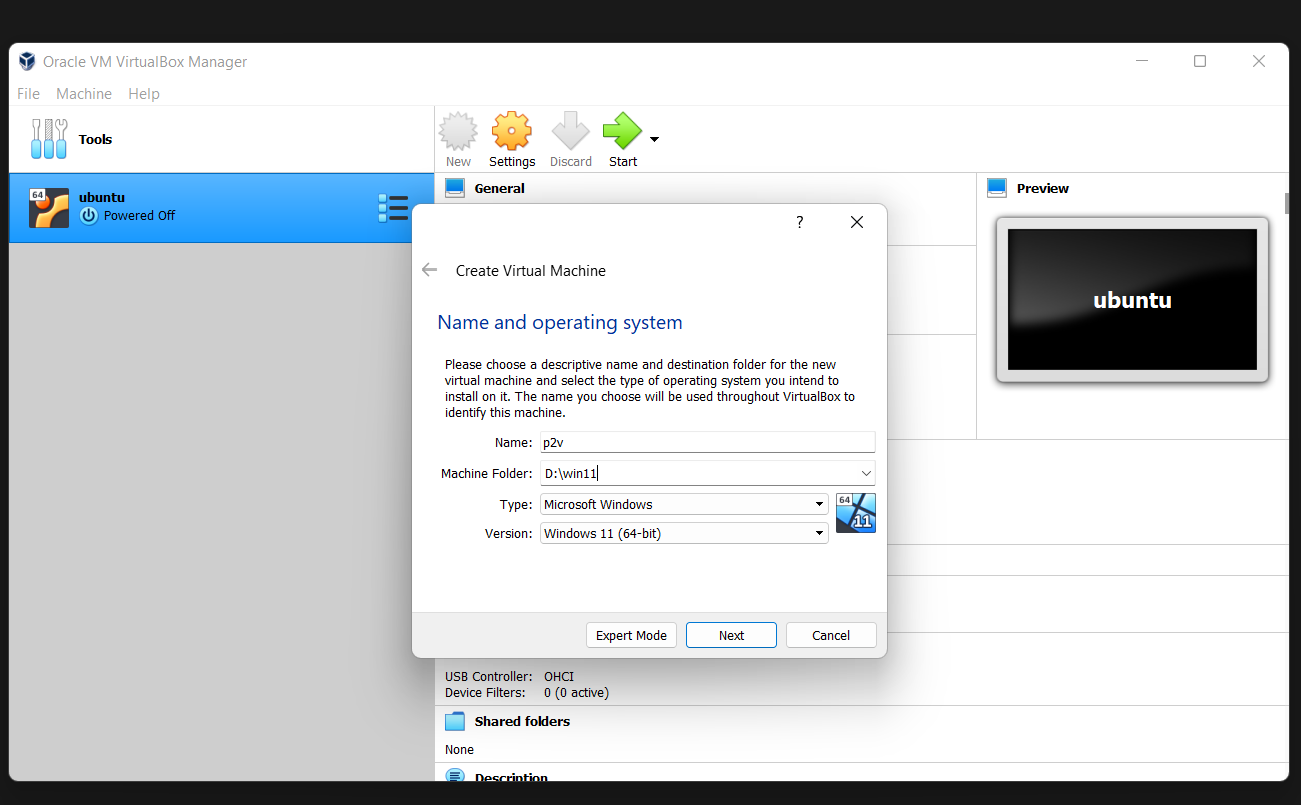1301x805 pixels.
Task: Switch to Expert Mode
Action: point(631,635)
